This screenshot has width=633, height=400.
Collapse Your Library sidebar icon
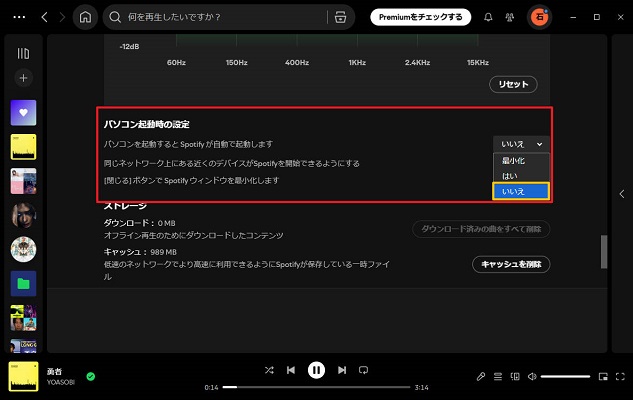tap(23, 53)
